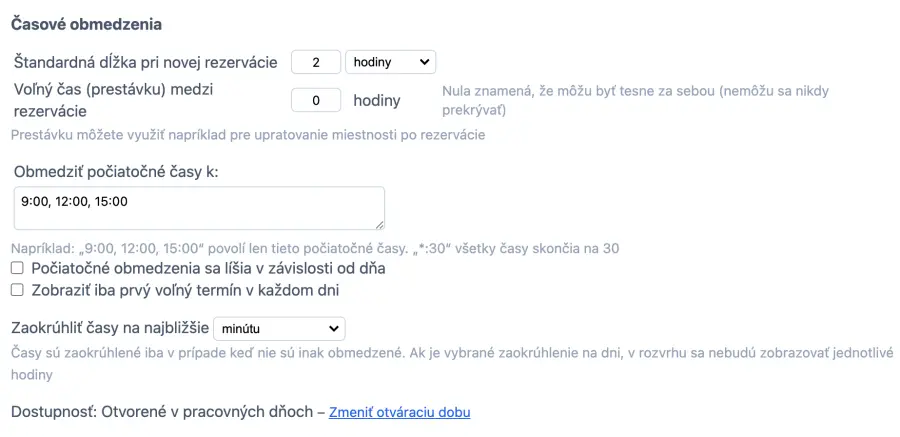
Task: Focus the break time between reservations field
Action: (x=315, y=100)
